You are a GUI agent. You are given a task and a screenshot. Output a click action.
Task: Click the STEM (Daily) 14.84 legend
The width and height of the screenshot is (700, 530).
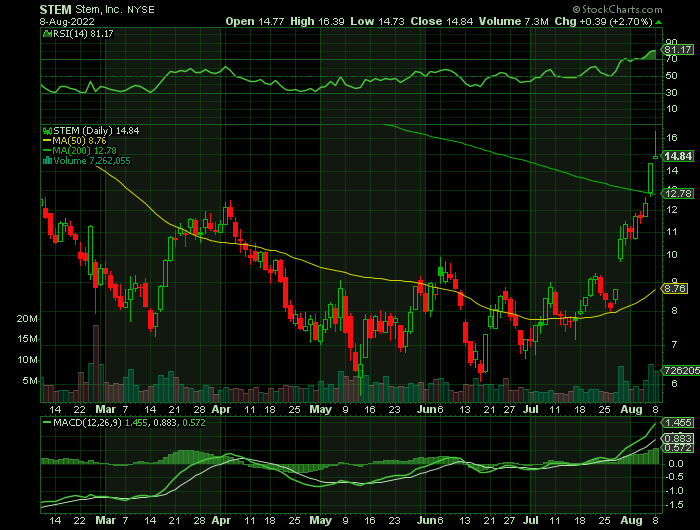pyautogui.click(x=96, y=131)
